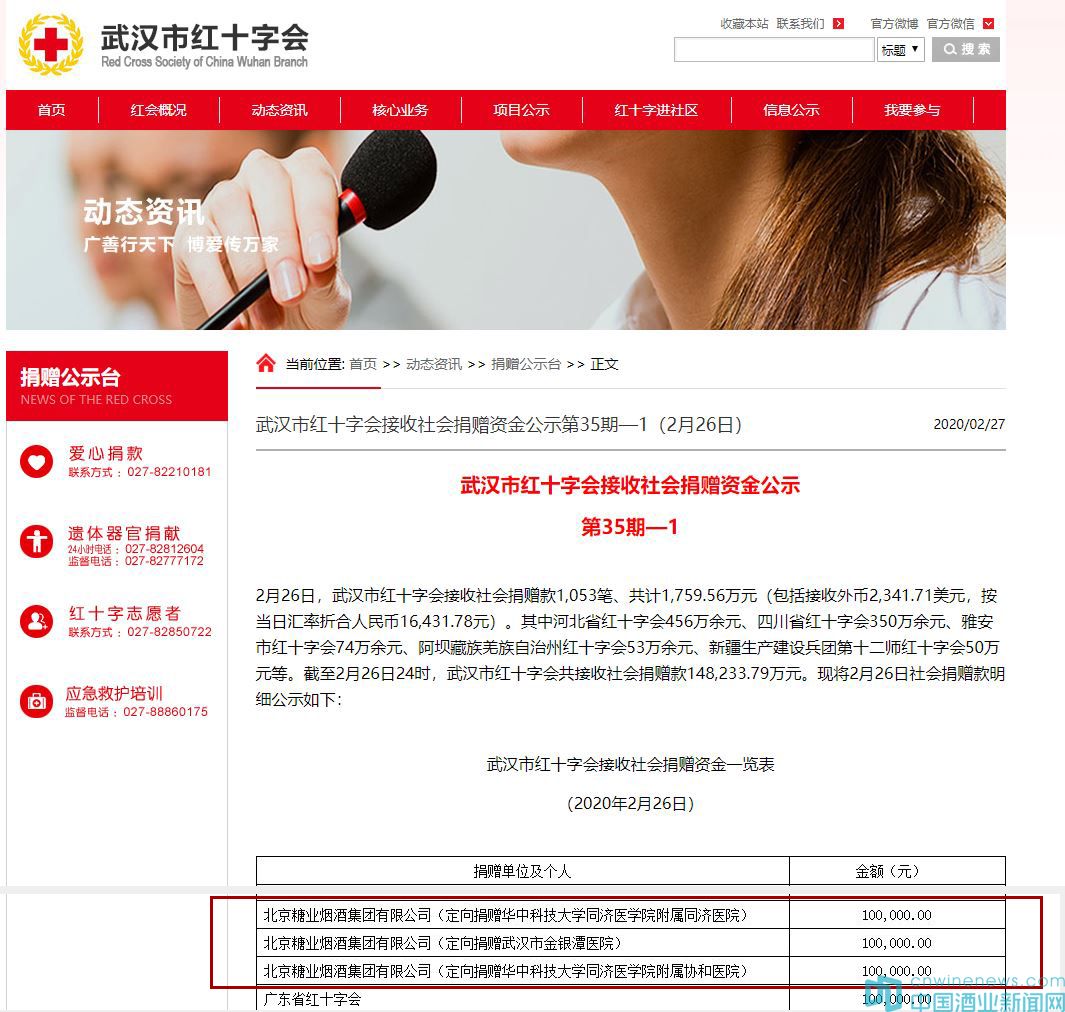
Task: Select 信息公示 from the red menu
Action: tap(791, 110)
